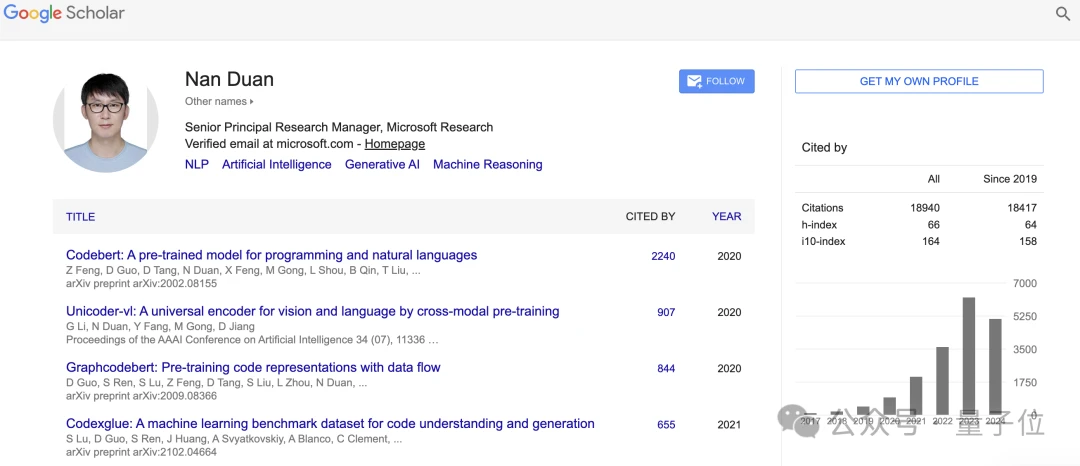This screenshot has height=466, width=1080.
Task: Select the Machine Reasoning interest tag
Action: [487, 165]
